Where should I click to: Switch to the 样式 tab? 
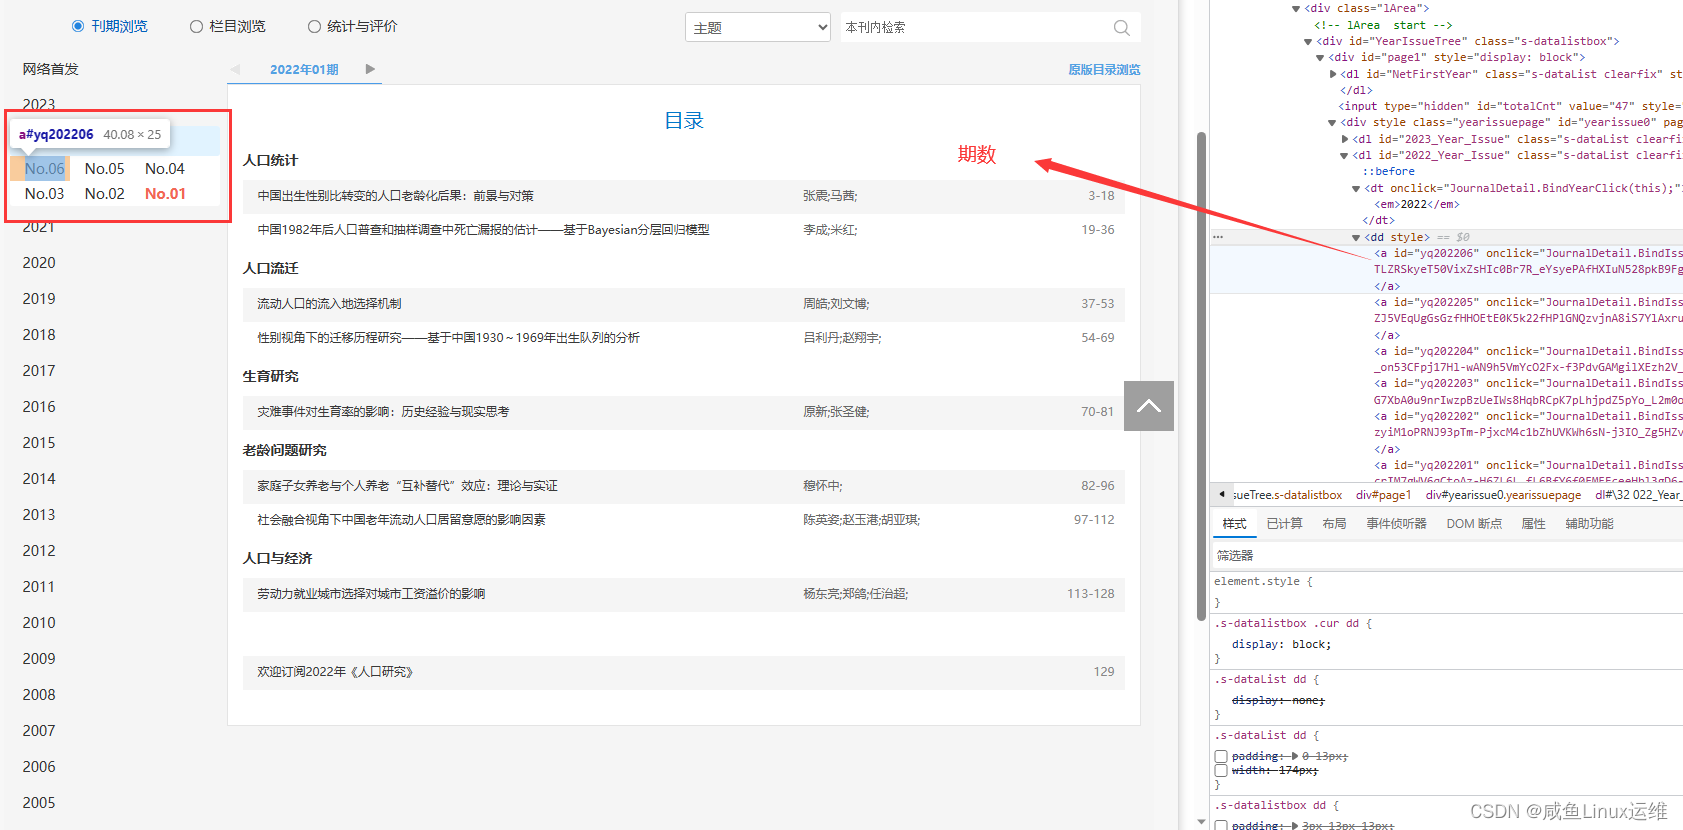[1235, 524]
